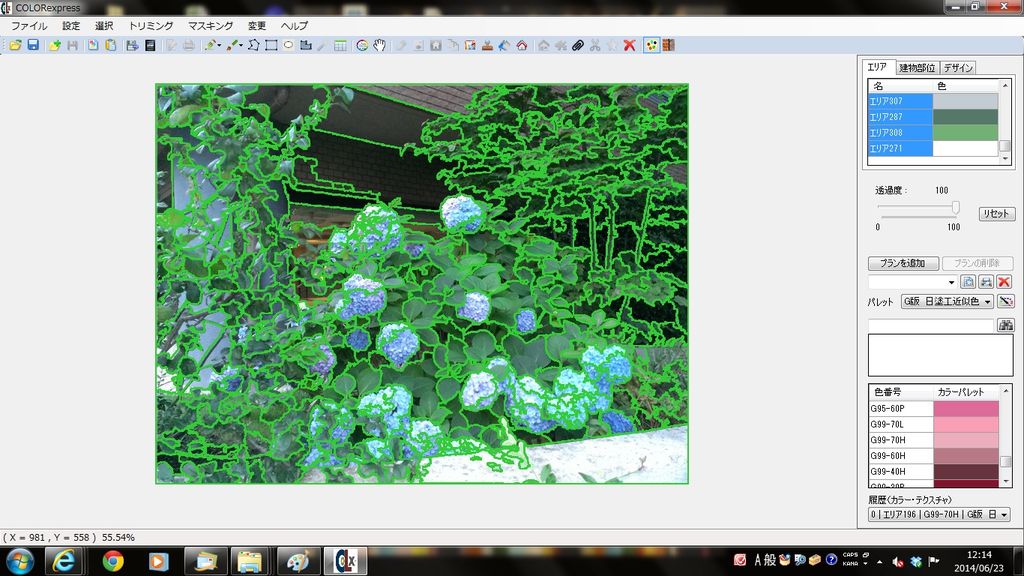
Task: Pick the G99-40H dark maroon swatch
Action: [966, 472]
